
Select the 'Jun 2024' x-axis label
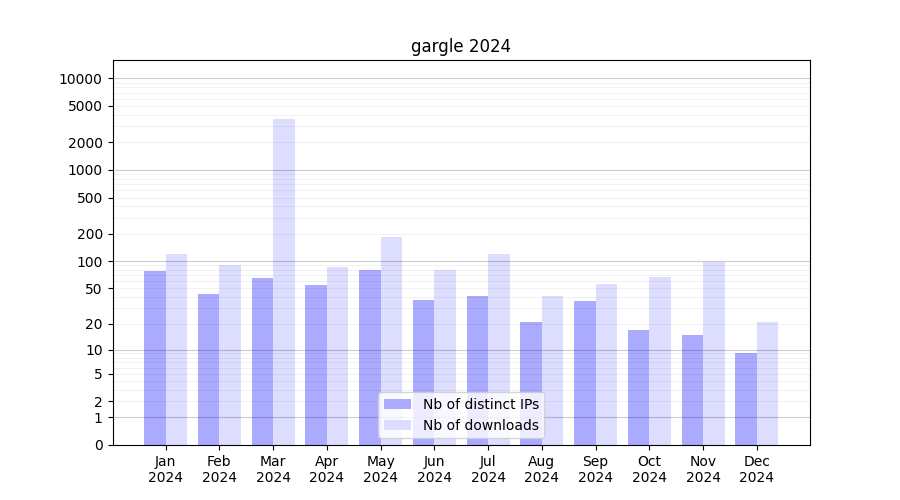click(434, 469)
